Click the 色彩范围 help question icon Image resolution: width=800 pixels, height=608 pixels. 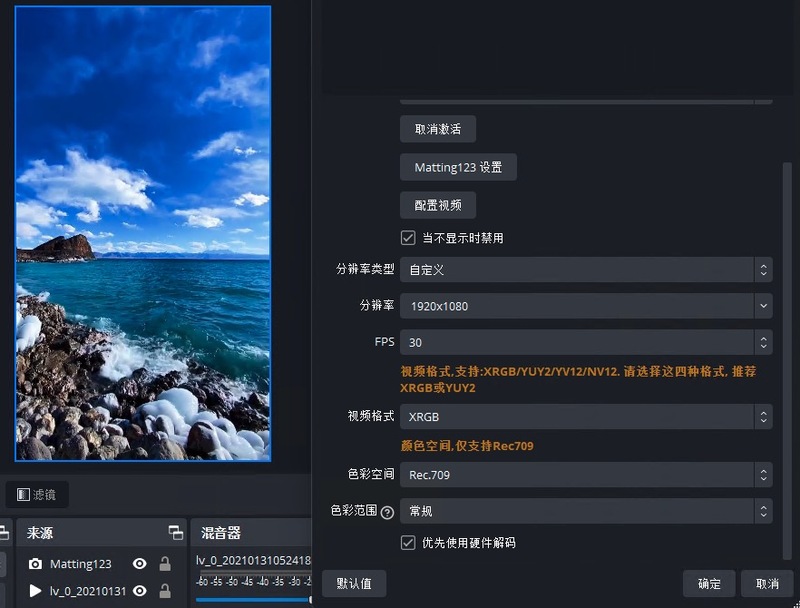point(387,512)
